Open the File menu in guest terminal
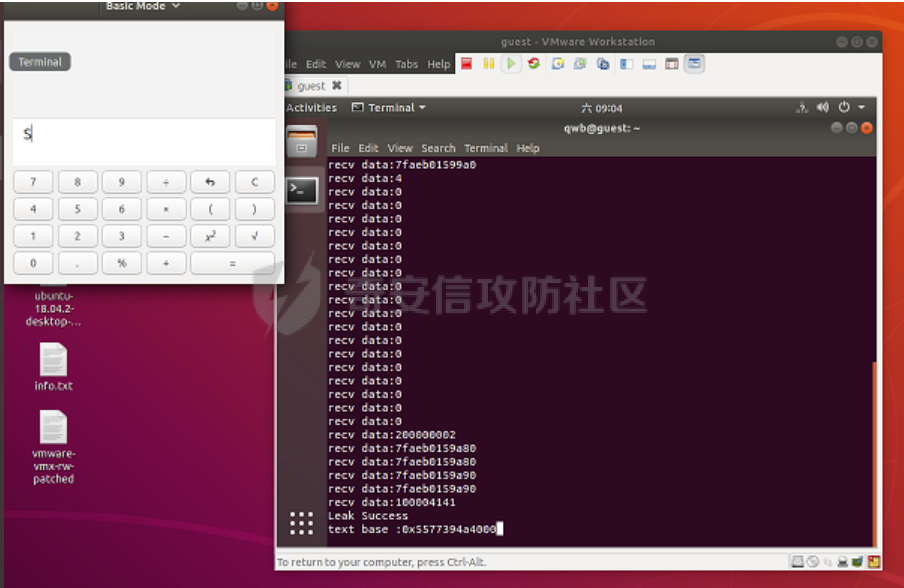Screen dimensions: 904x588 coord(340,149)
